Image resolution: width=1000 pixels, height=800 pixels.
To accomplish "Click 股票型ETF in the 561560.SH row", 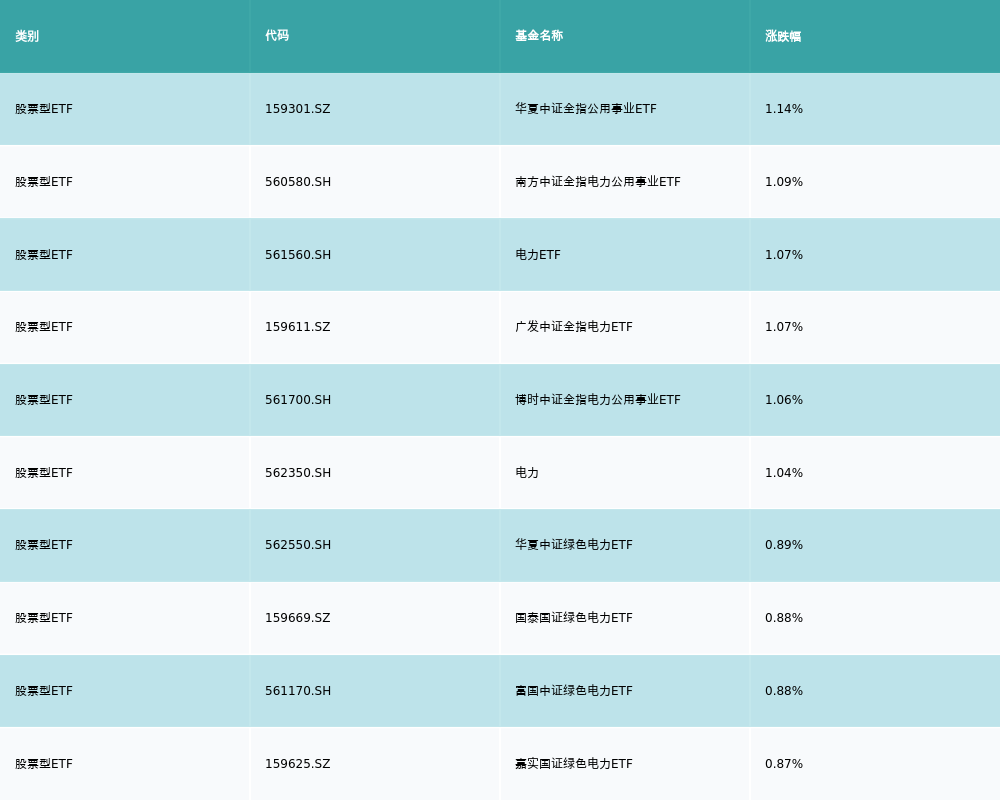I will click(x=44, y=255).
